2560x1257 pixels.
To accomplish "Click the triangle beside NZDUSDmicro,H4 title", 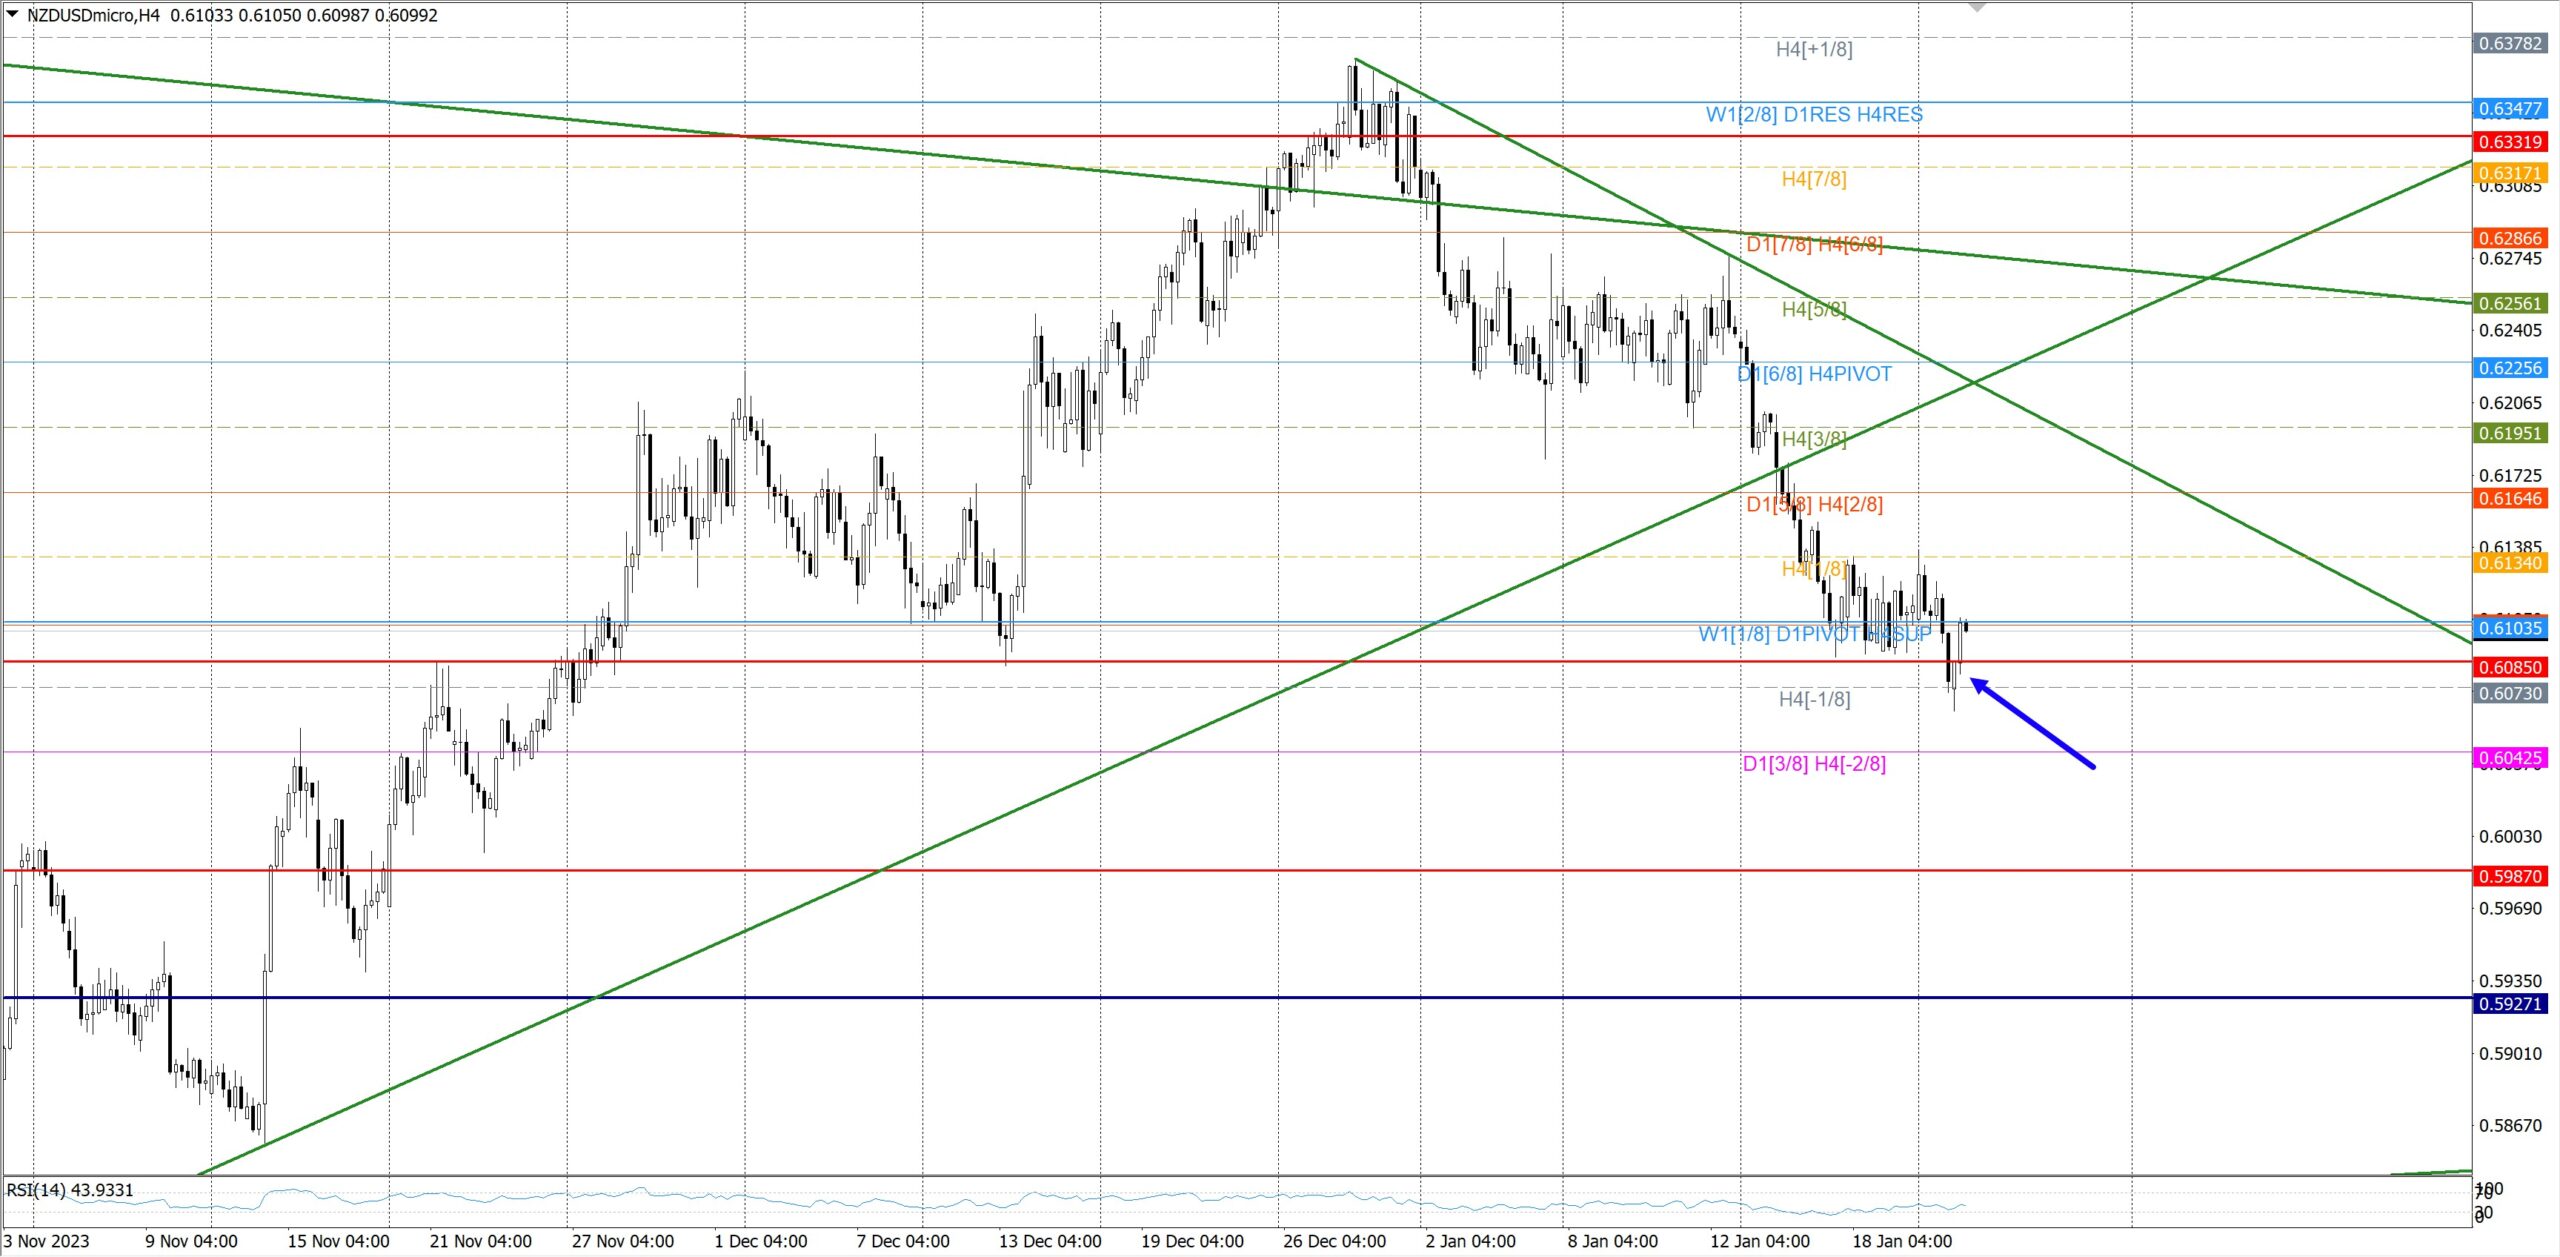I will 12,14.
